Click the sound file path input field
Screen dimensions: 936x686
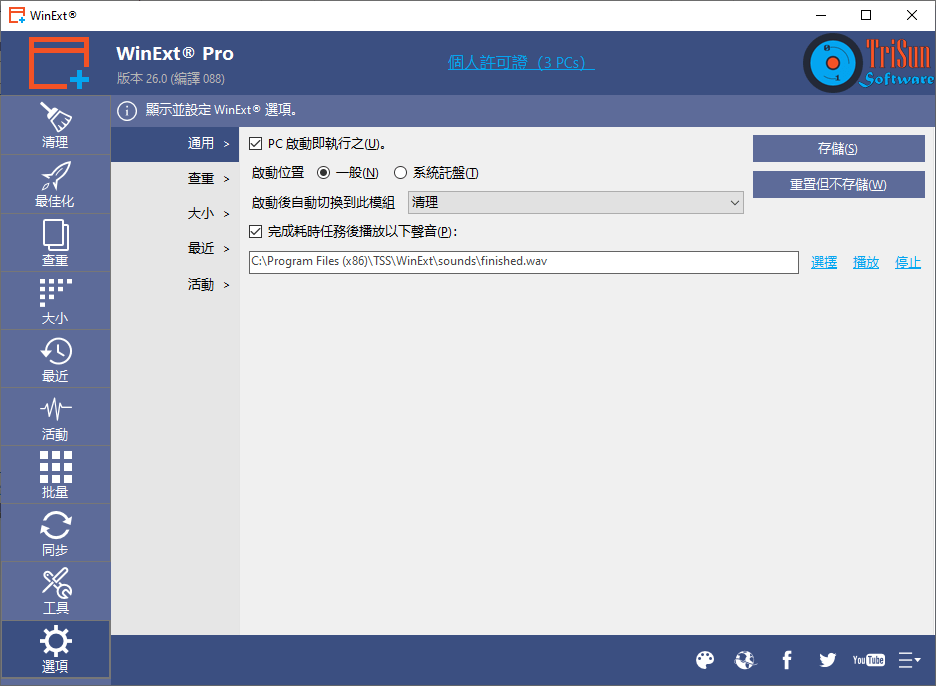524,262
